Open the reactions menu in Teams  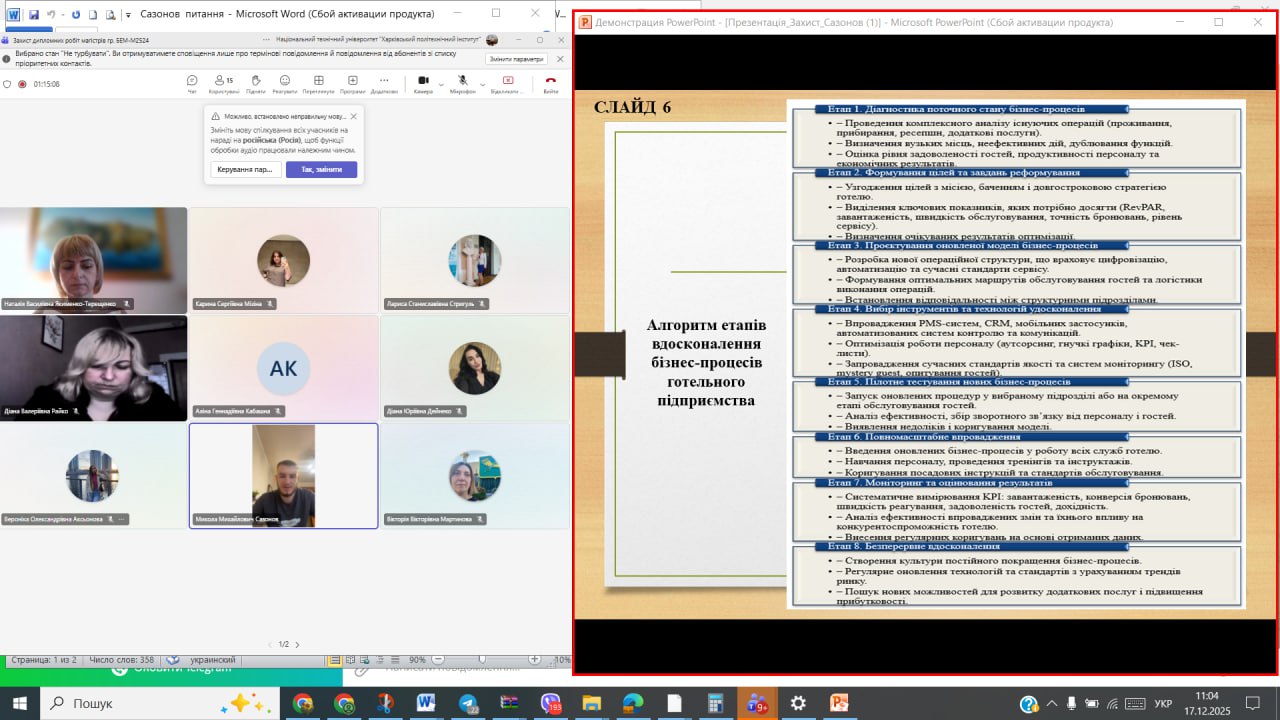point(285,82)
